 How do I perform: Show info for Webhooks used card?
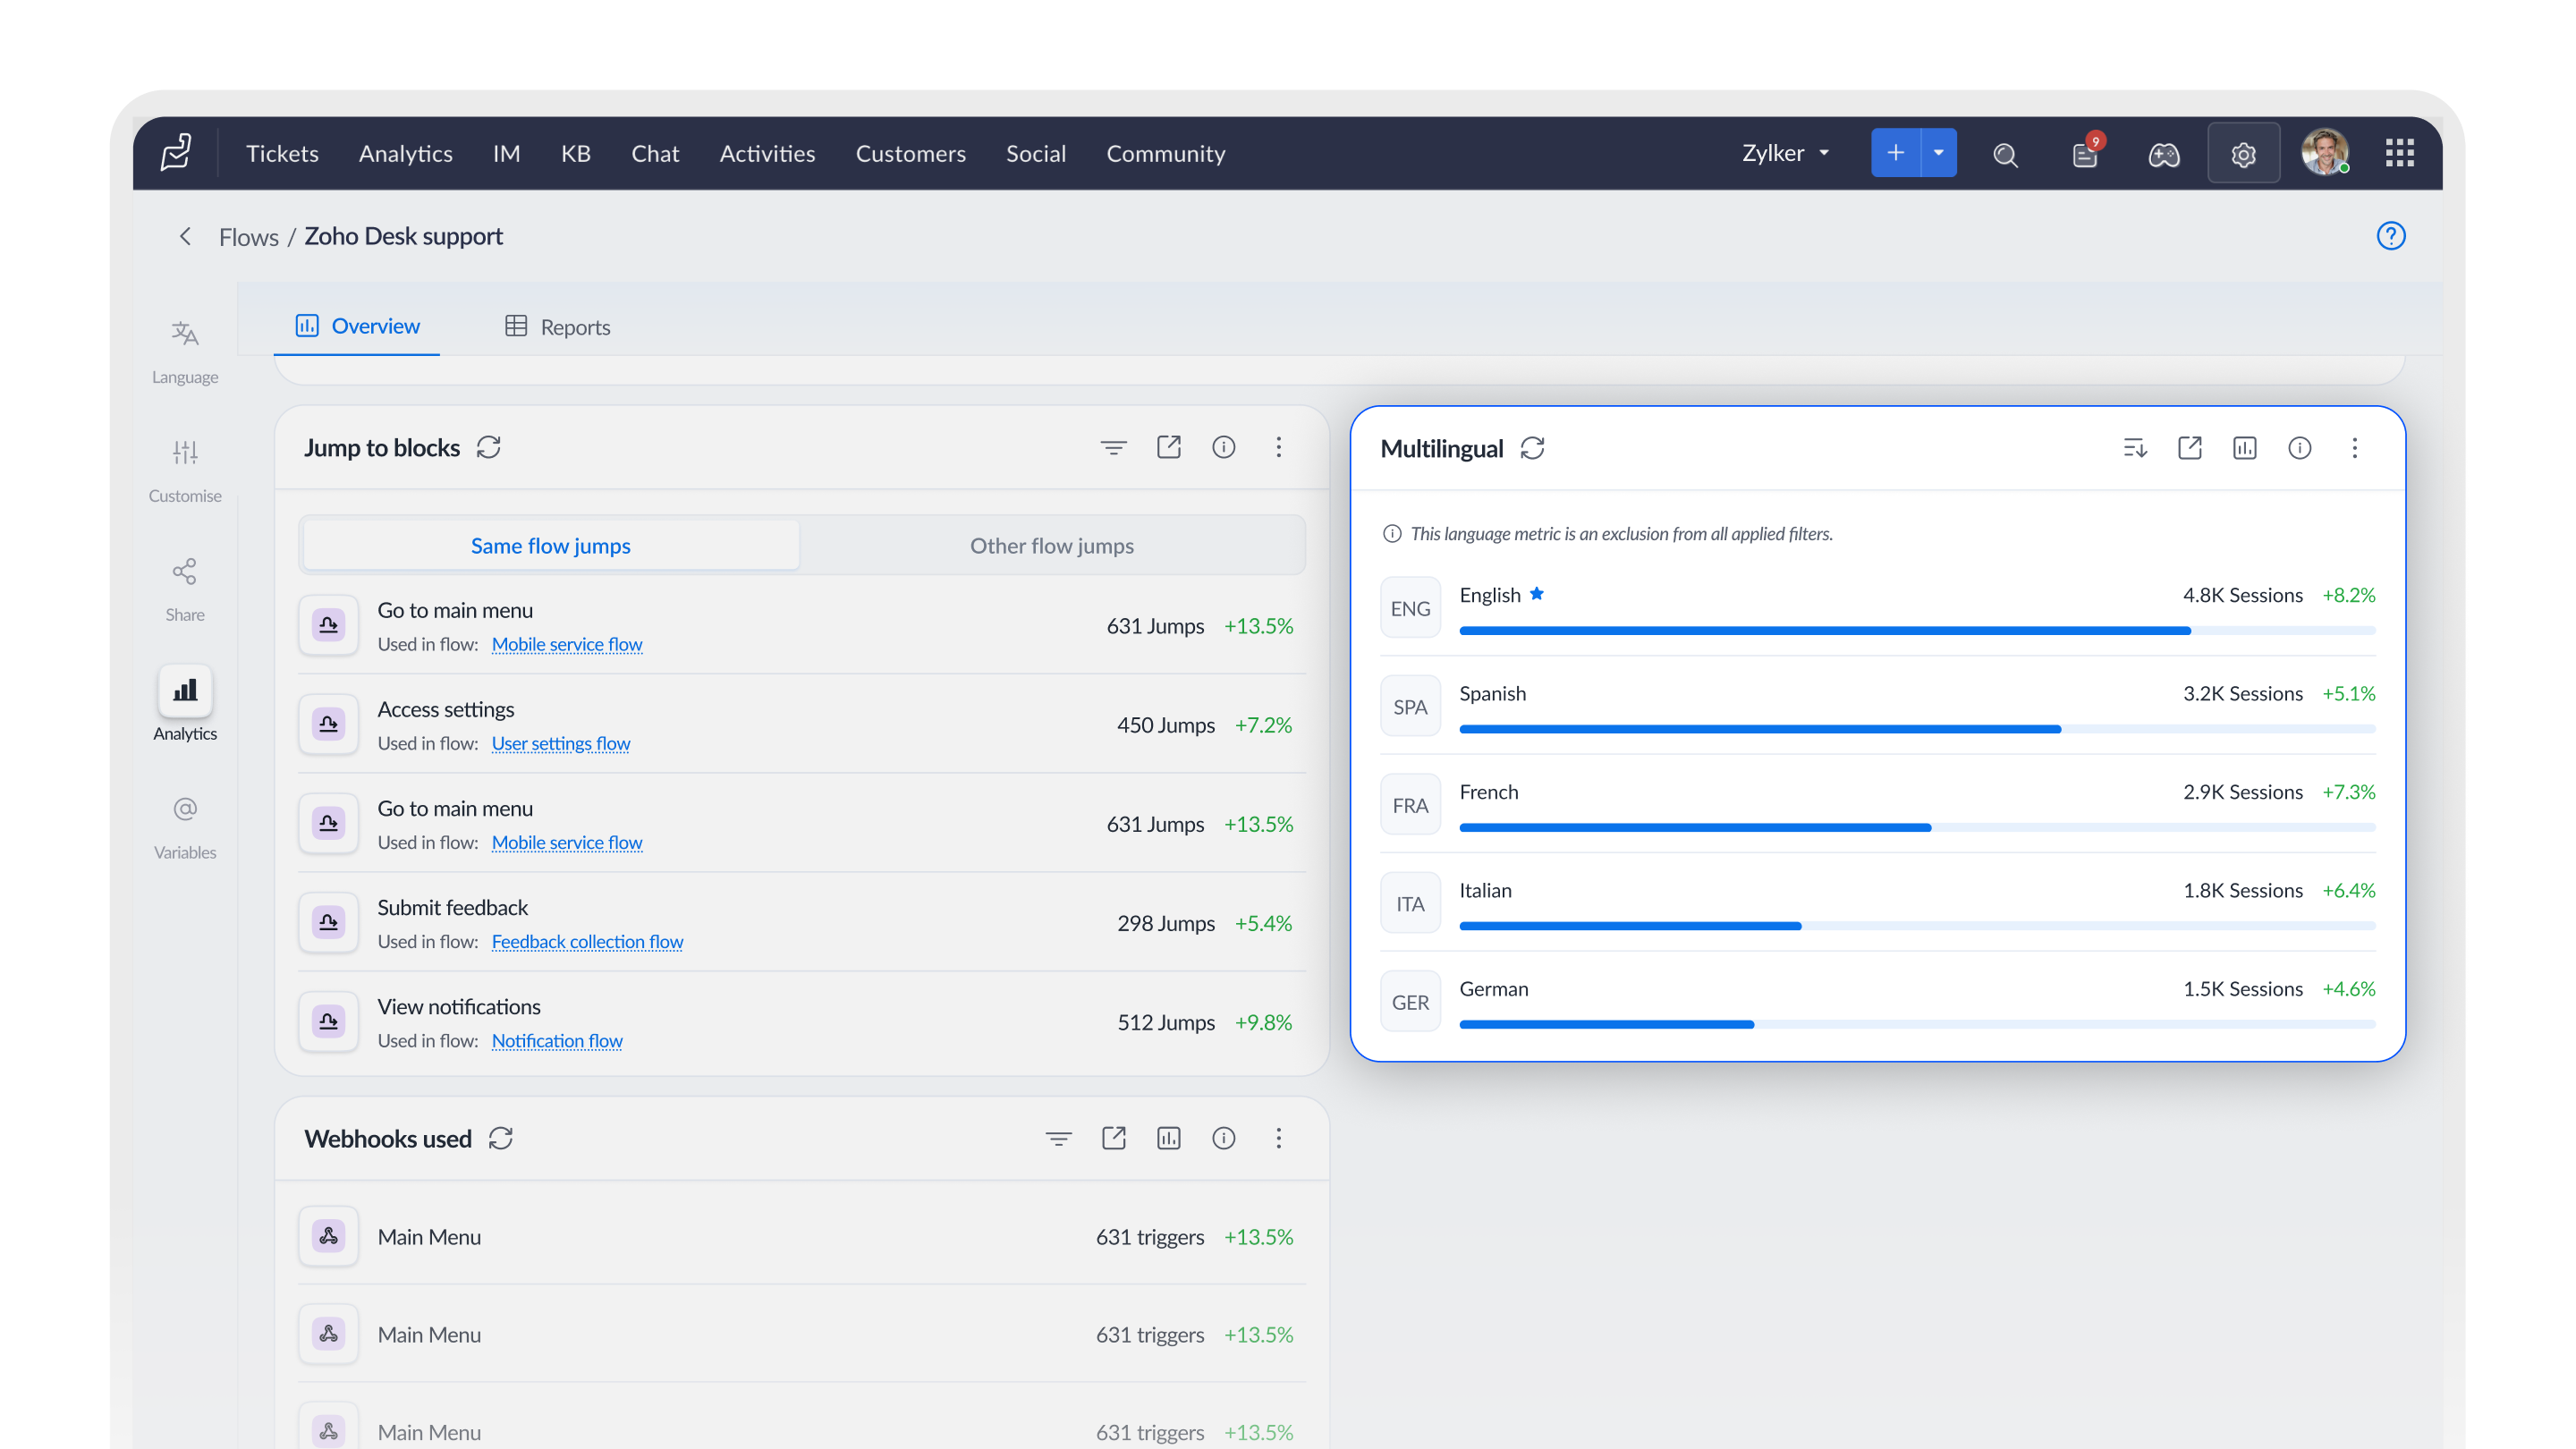pyautogui.click(x=1223, y=1138)
